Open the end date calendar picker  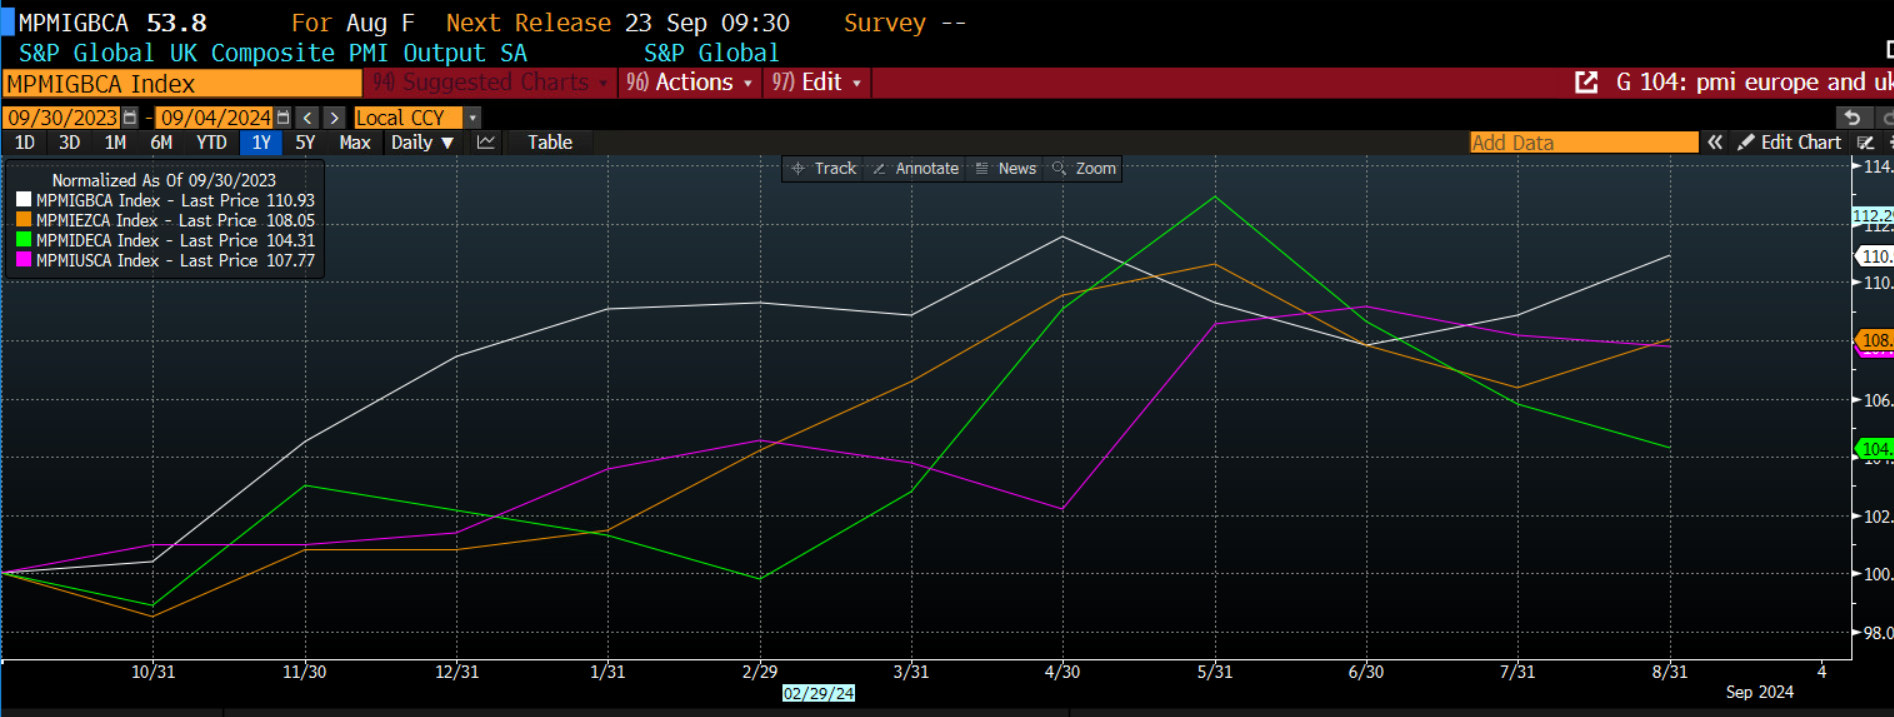(x=283, y=118)
